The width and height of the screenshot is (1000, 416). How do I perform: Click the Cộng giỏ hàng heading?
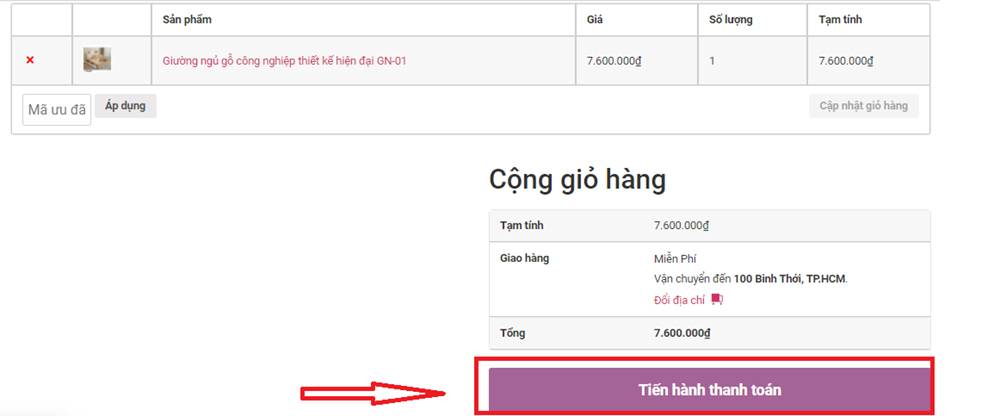point(577,181)
